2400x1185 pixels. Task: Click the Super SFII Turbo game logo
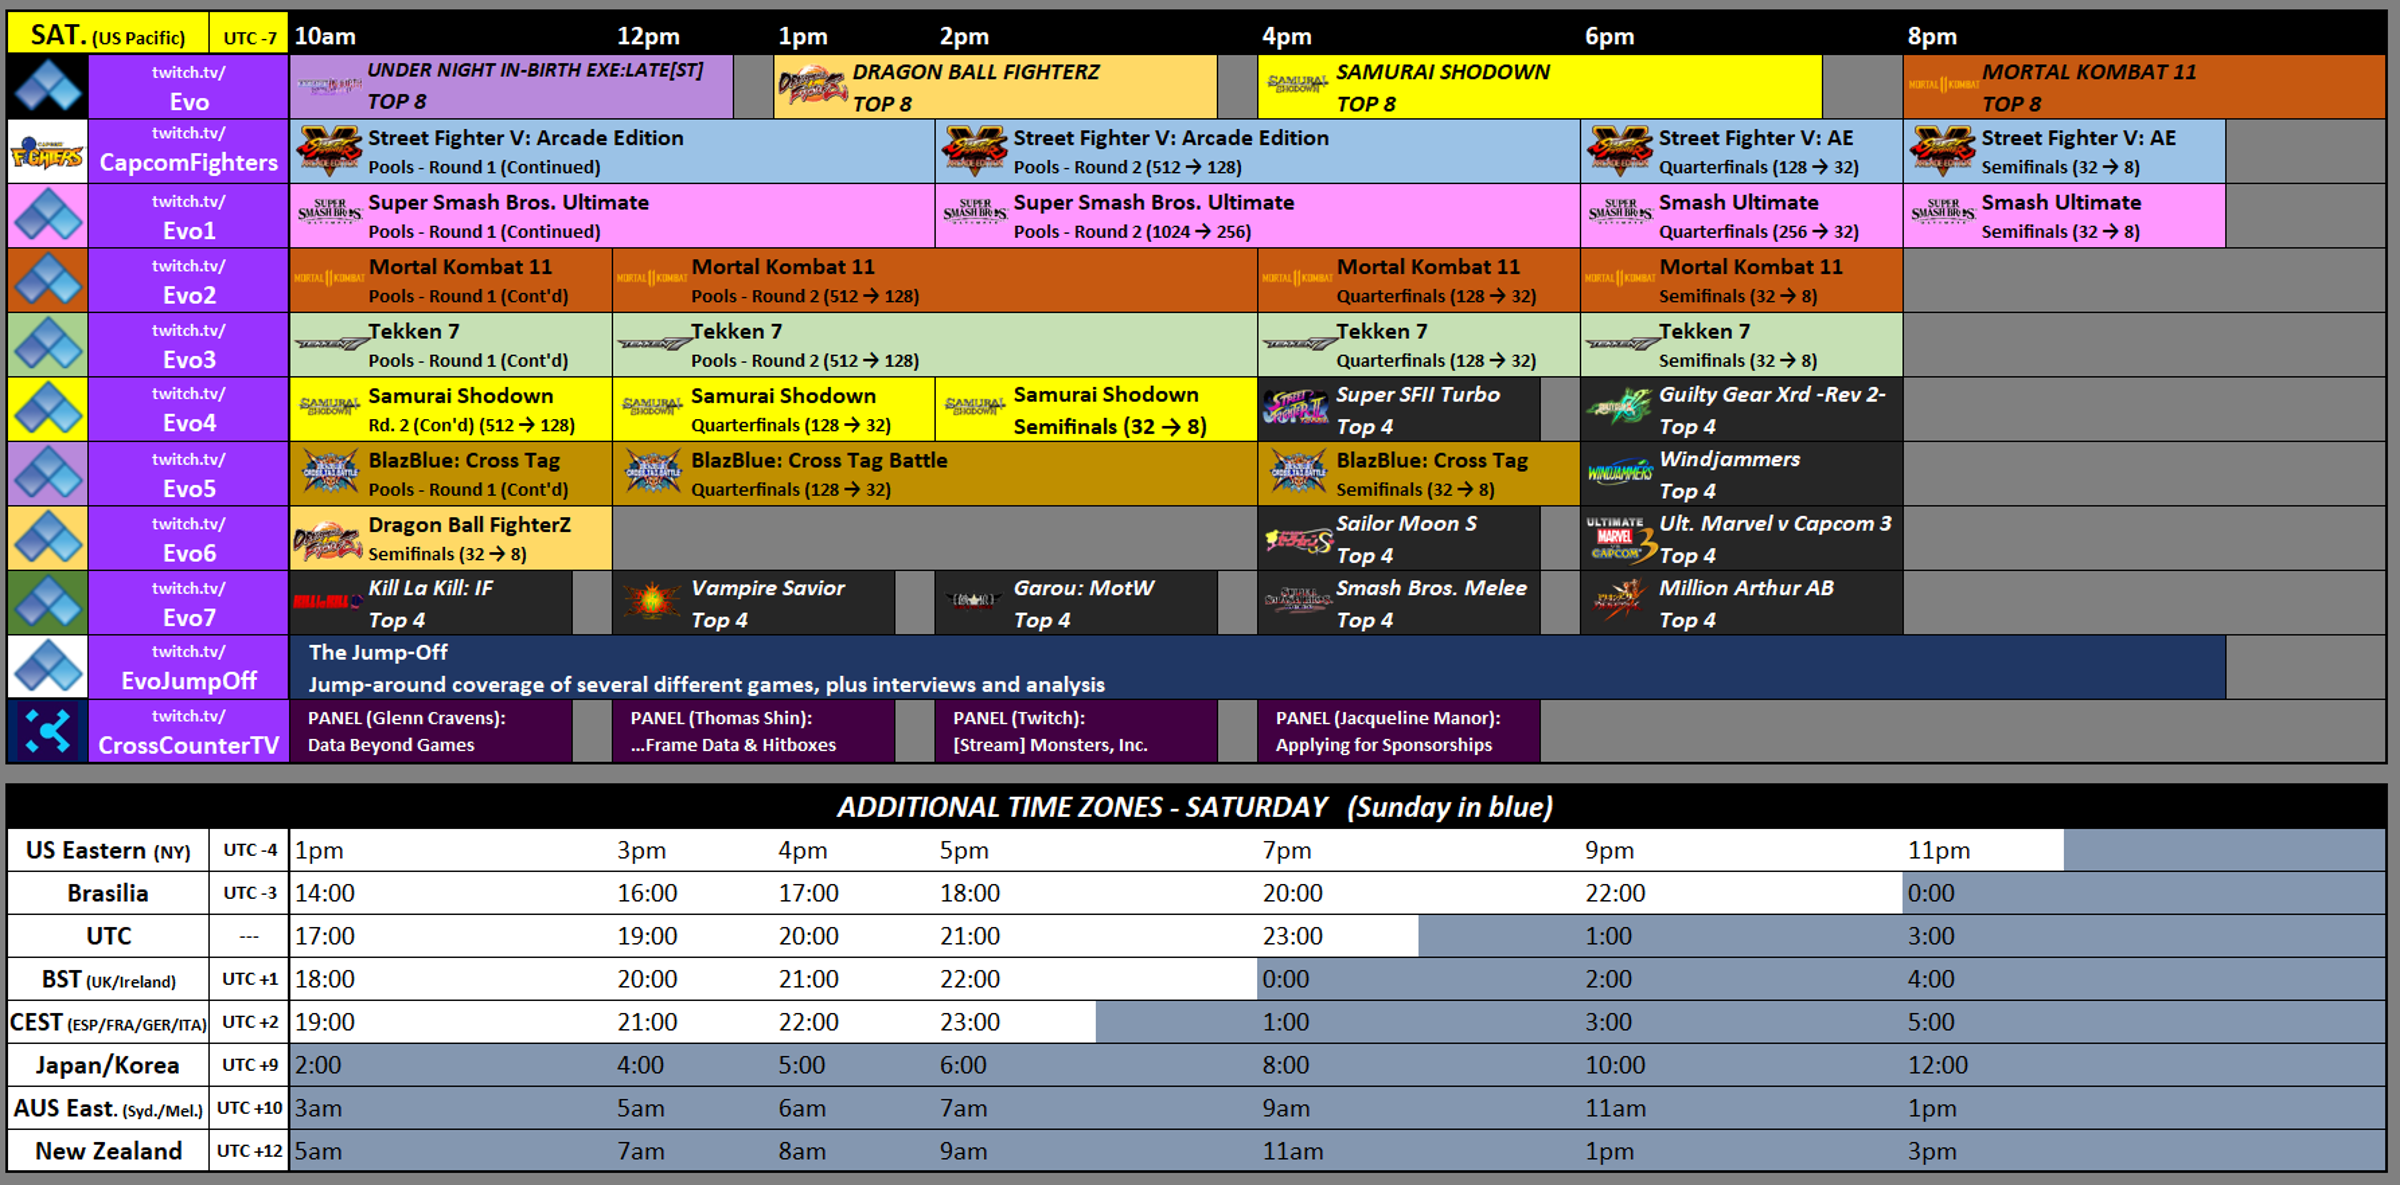[1296, 408]
